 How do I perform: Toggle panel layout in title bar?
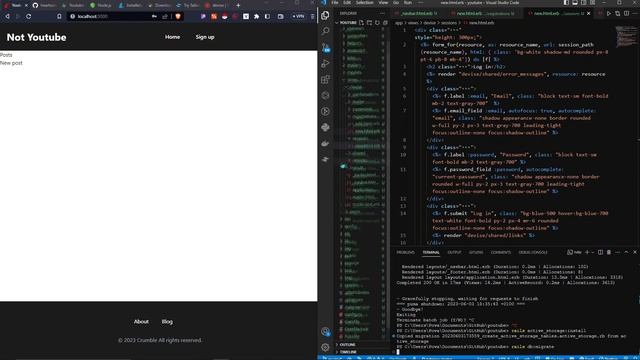575,2
